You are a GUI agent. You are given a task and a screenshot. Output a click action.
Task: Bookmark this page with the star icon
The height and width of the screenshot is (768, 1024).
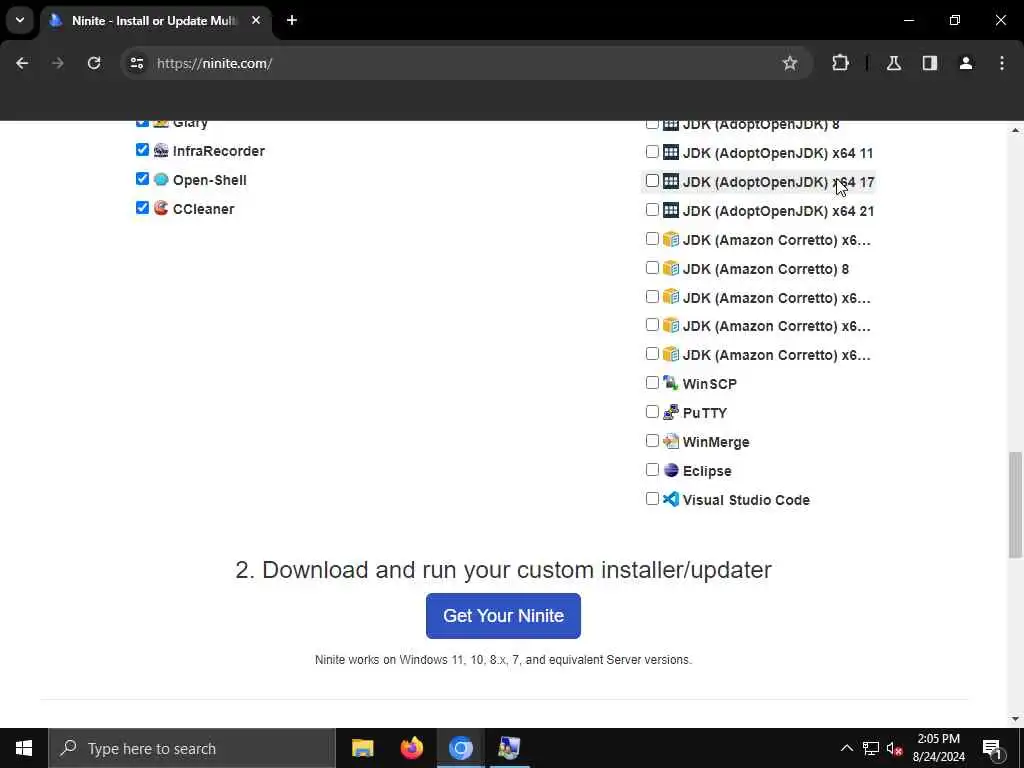tap(790, 63)
